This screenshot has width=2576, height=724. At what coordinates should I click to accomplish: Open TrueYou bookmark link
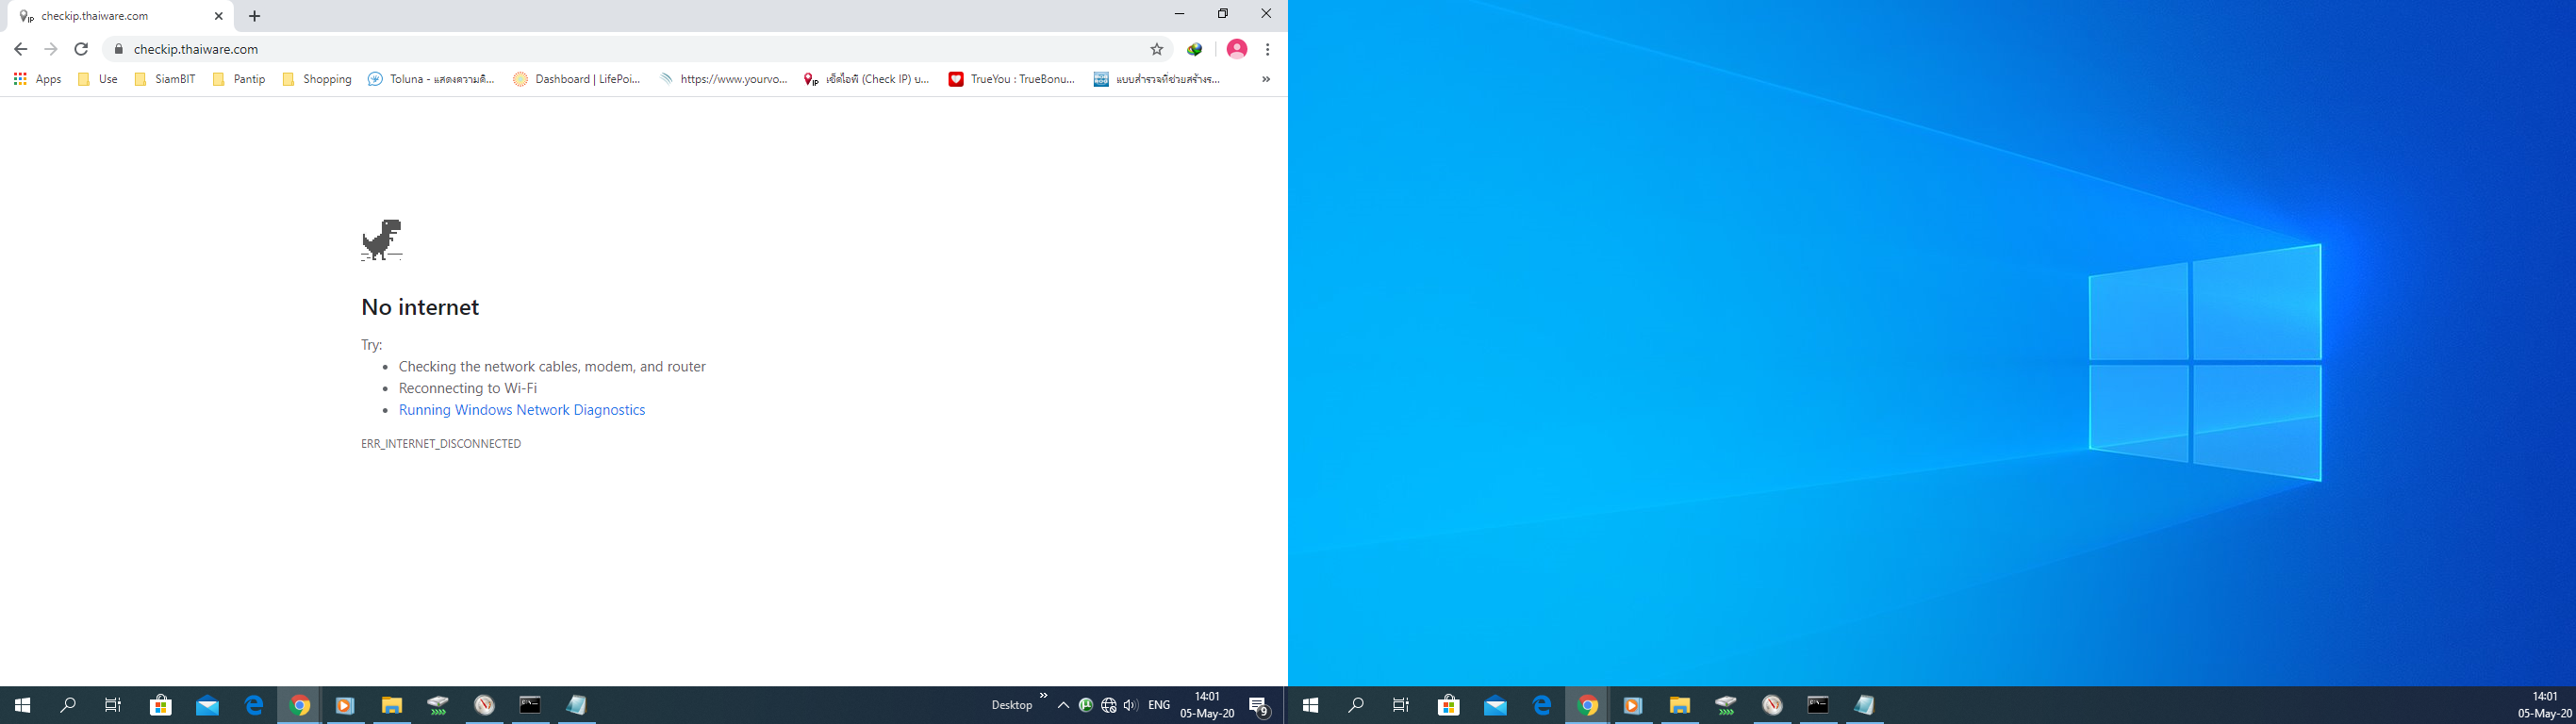coord(1012,79)
